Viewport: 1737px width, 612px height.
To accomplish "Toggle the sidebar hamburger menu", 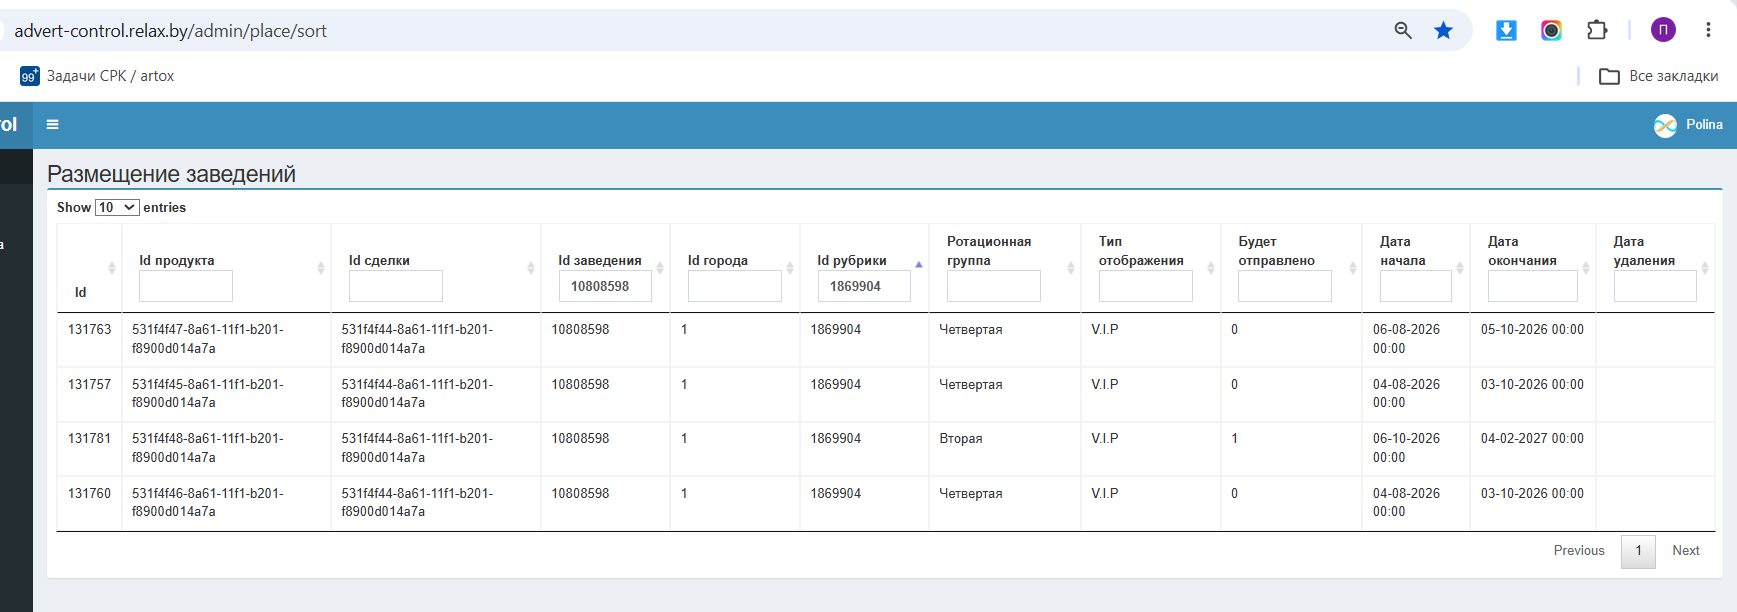I will tap(53, 125).
